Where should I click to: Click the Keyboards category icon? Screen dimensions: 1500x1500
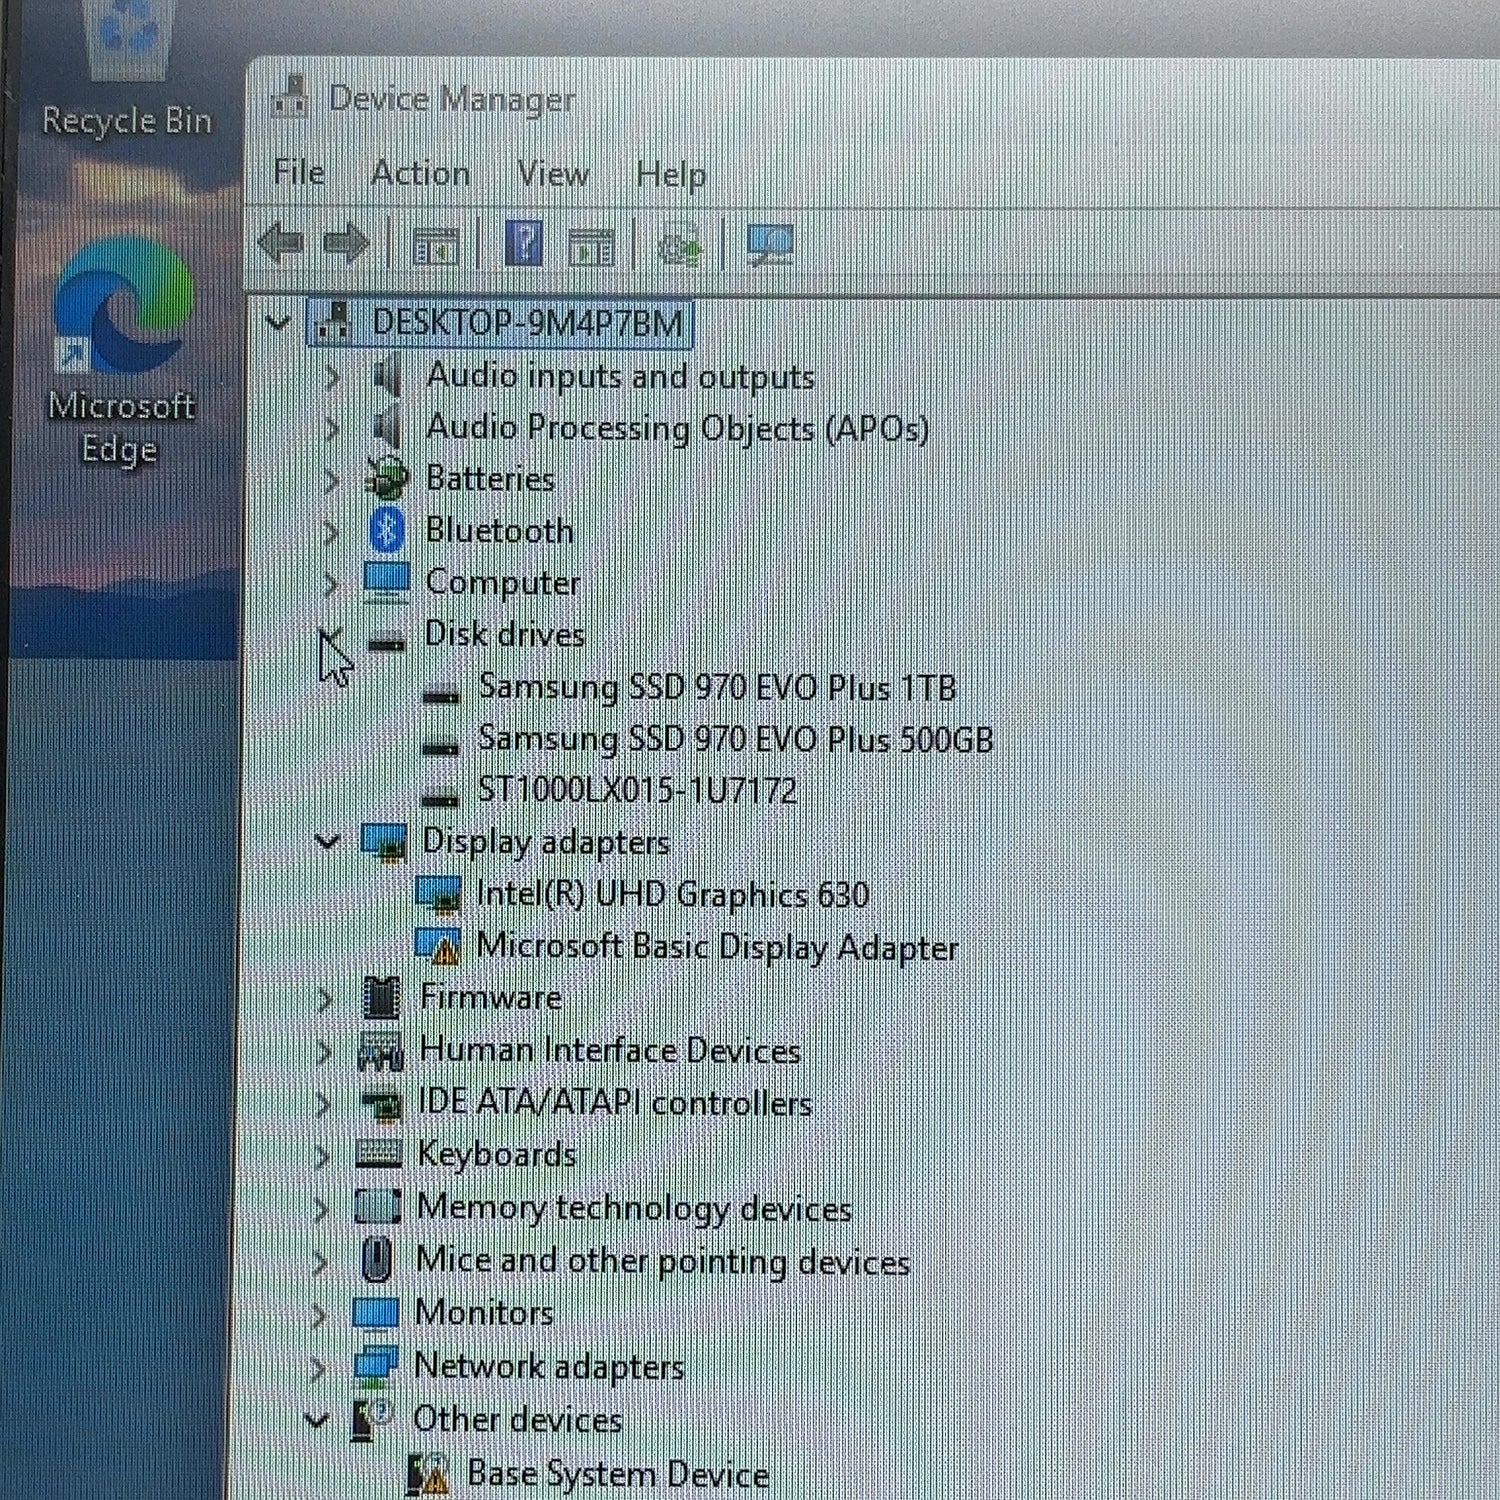[379, 1154]
